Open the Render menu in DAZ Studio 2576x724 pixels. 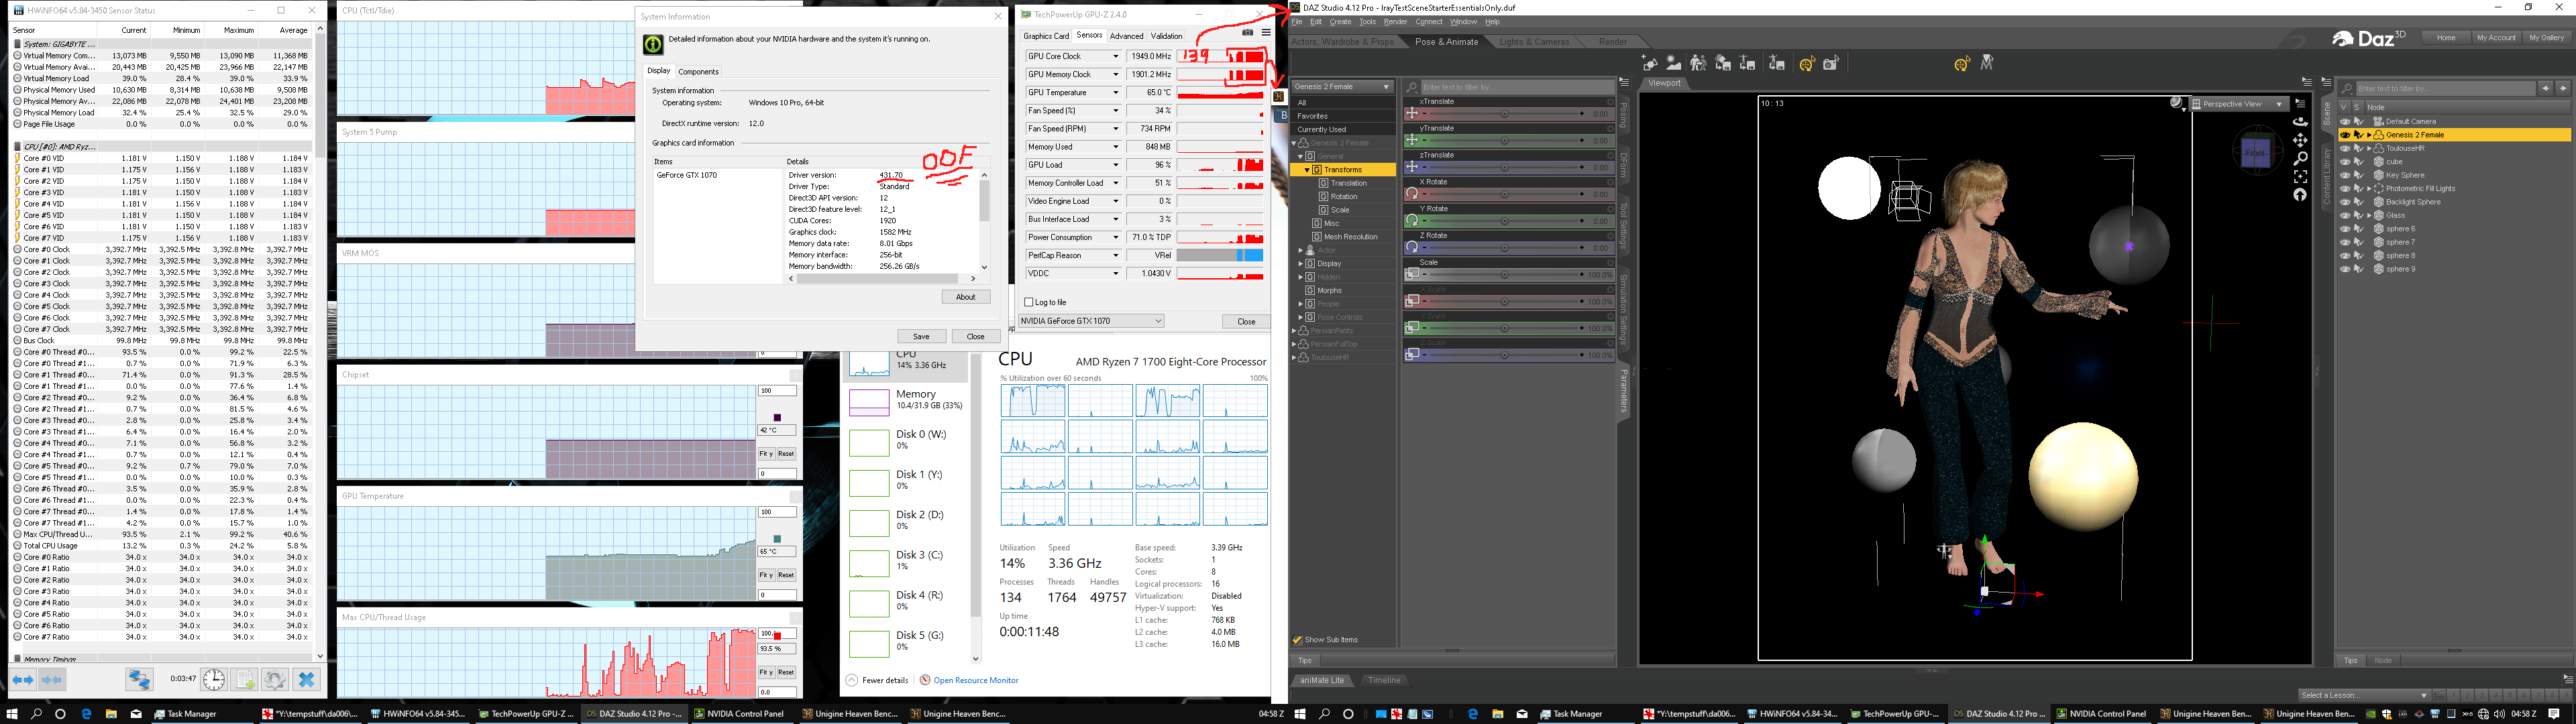1395,22
